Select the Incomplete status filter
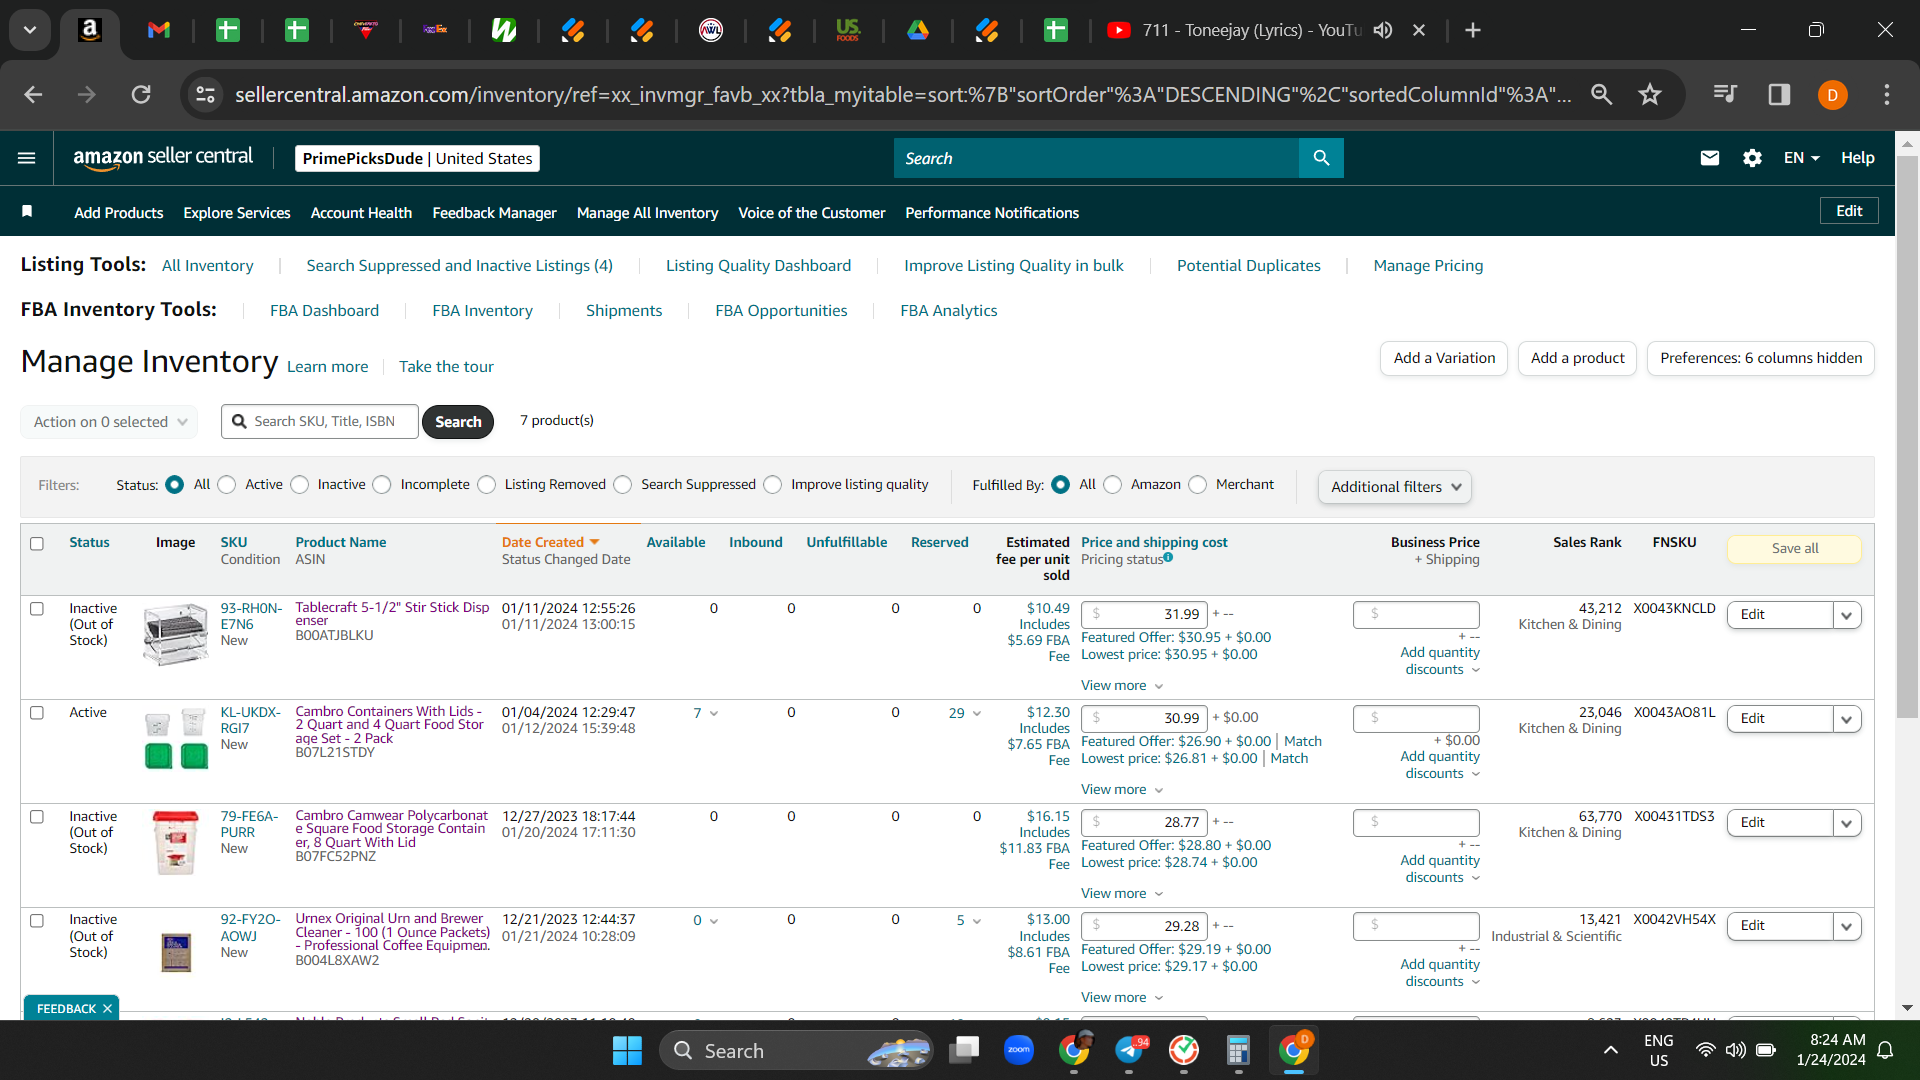This screenshot has width=1920, height=1080. [382, 485]
